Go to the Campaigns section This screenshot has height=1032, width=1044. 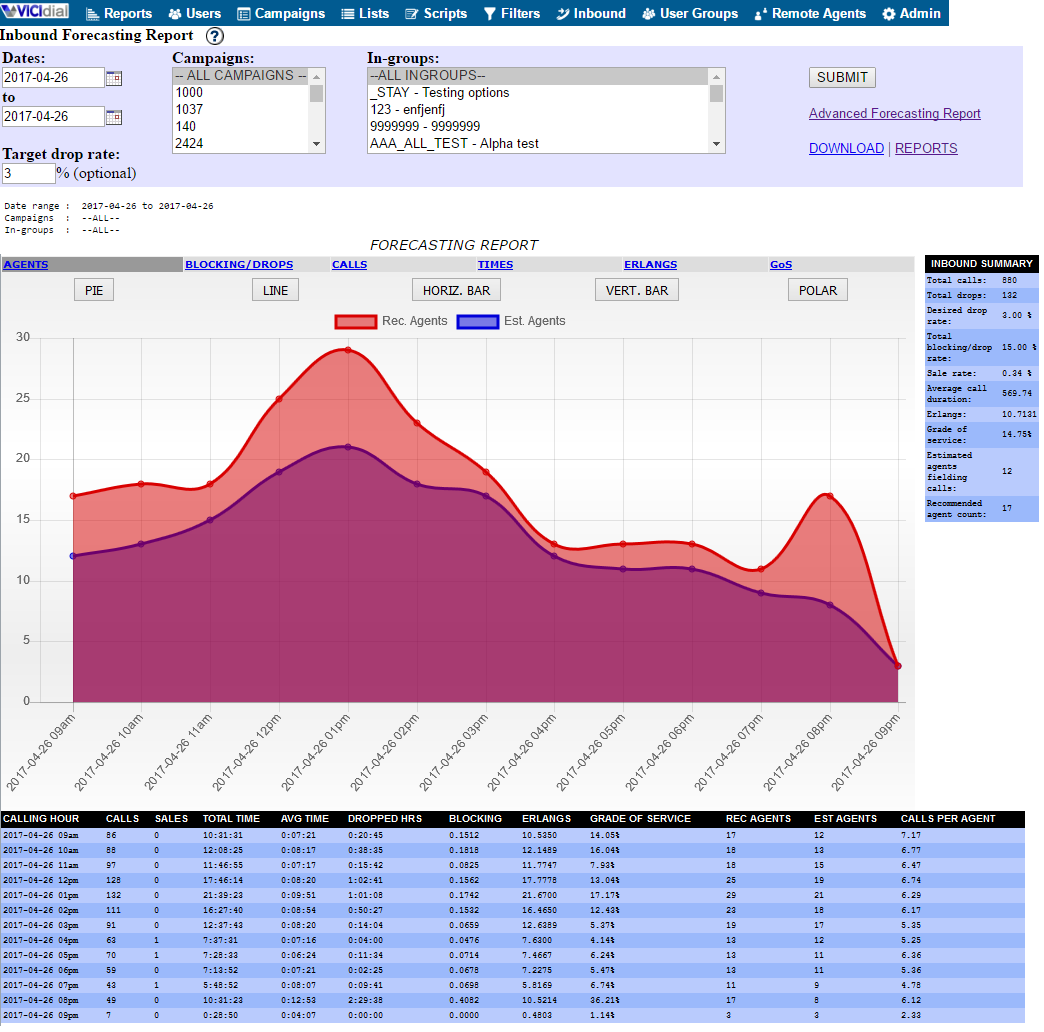pos(280,13)
